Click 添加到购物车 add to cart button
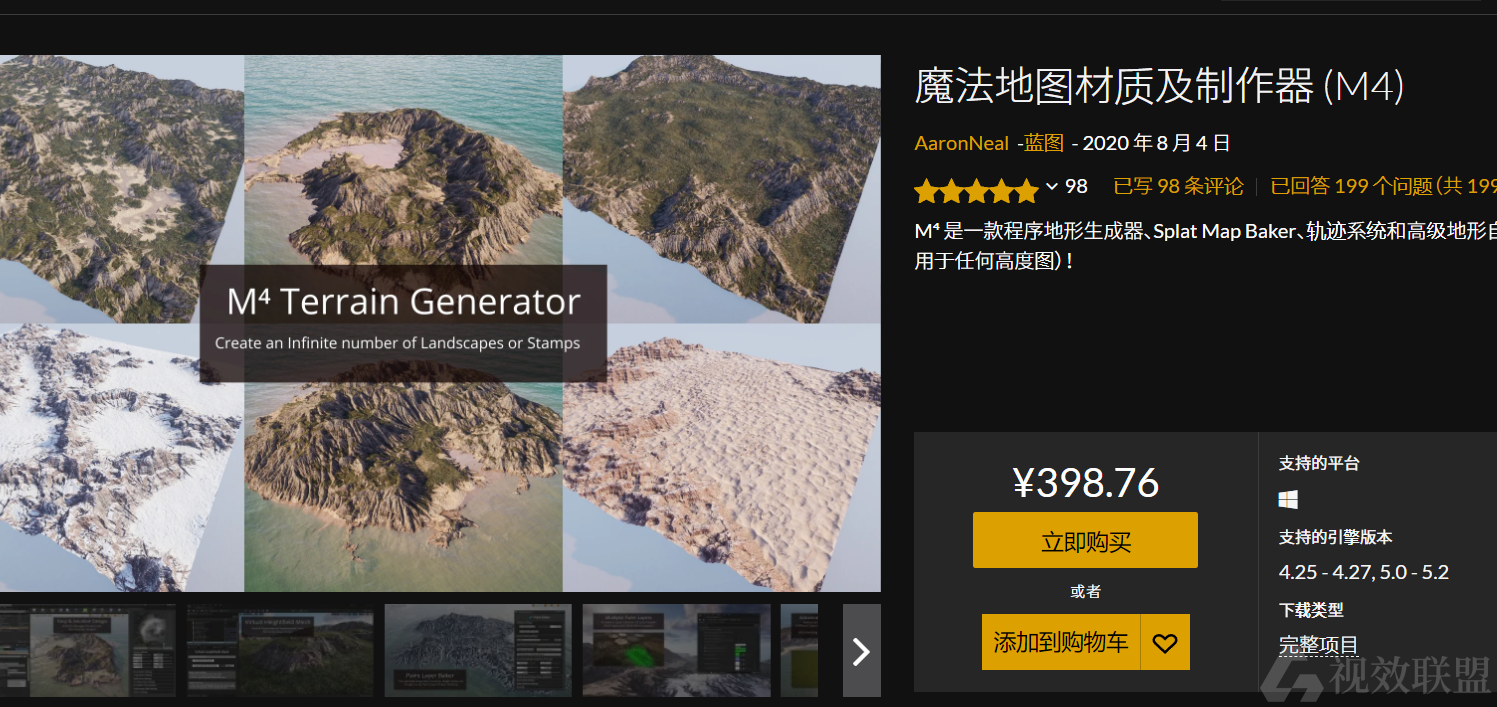The image size is (1497, 707). (1061, 642)
